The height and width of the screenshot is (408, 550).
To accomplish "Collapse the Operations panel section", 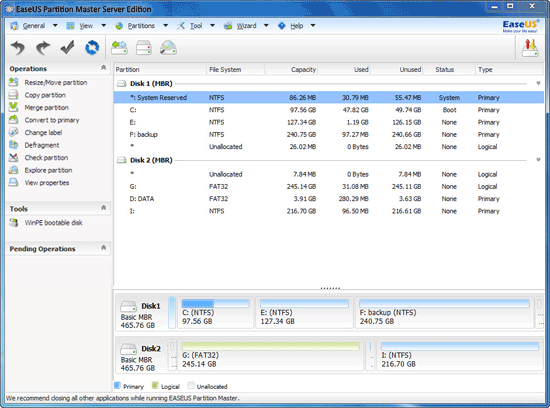I will [x=103, y=67].
